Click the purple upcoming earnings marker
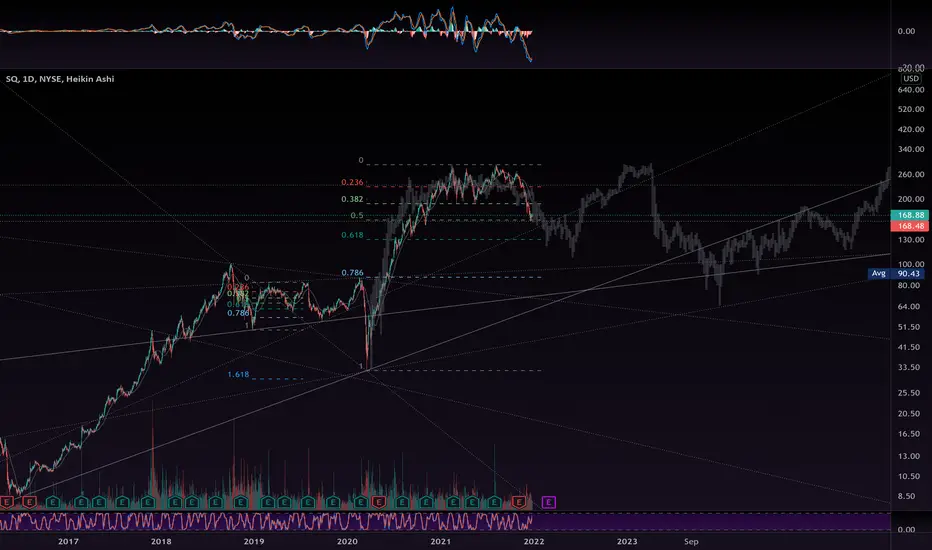Image resolution: width=932 pixels, height=550 pixels. (x=548, y=502)
